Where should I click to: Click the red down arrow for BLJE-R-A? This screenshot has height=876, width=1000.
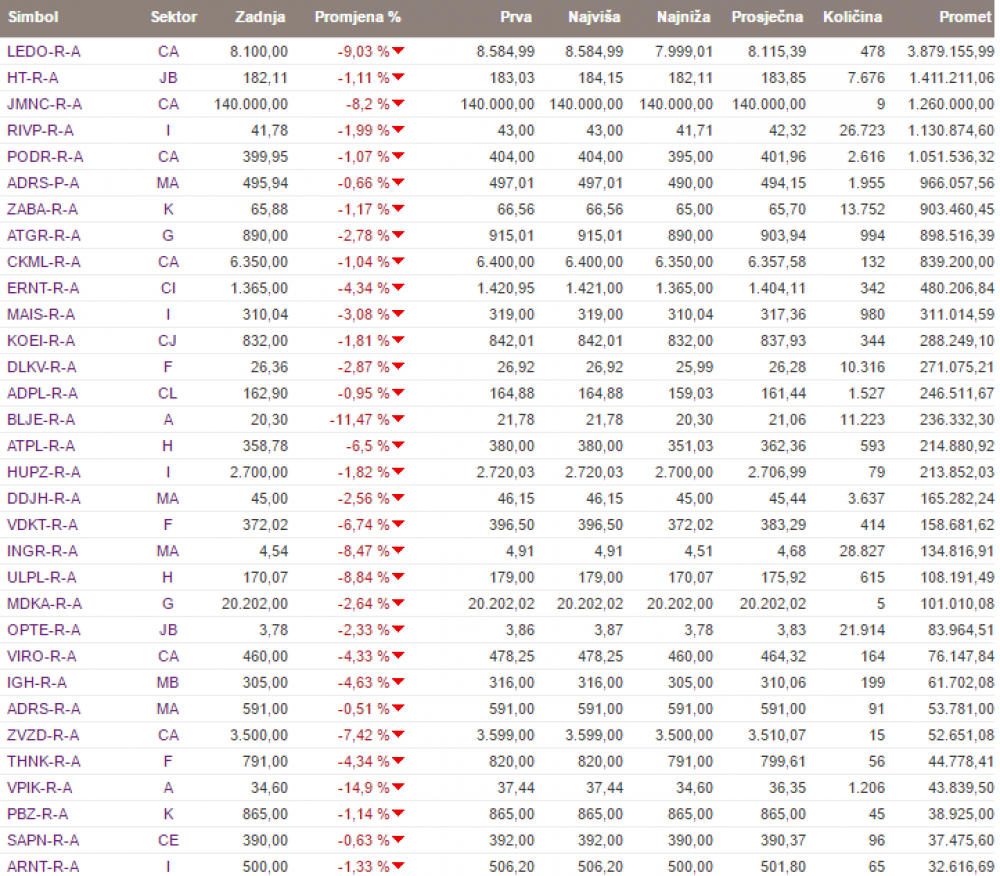399,419
